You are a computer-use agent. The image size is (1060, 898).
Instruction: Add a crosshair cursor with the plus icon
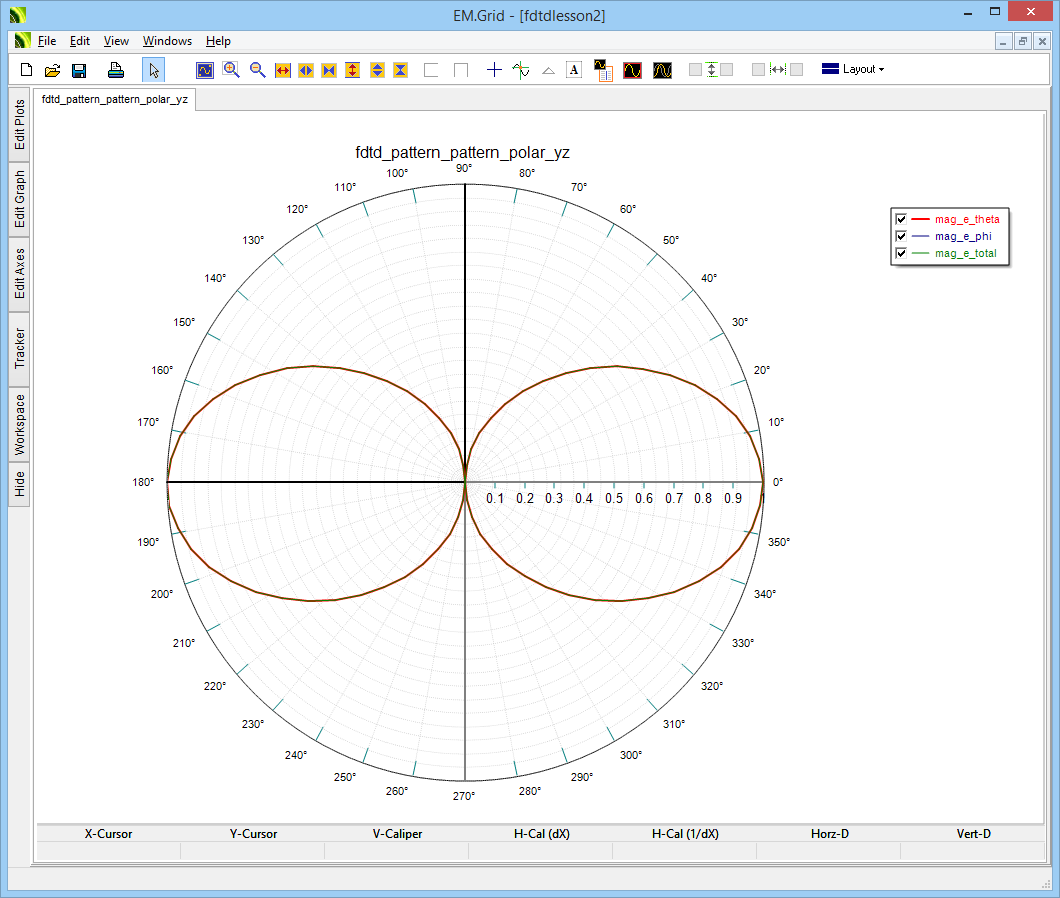(494, 70)
